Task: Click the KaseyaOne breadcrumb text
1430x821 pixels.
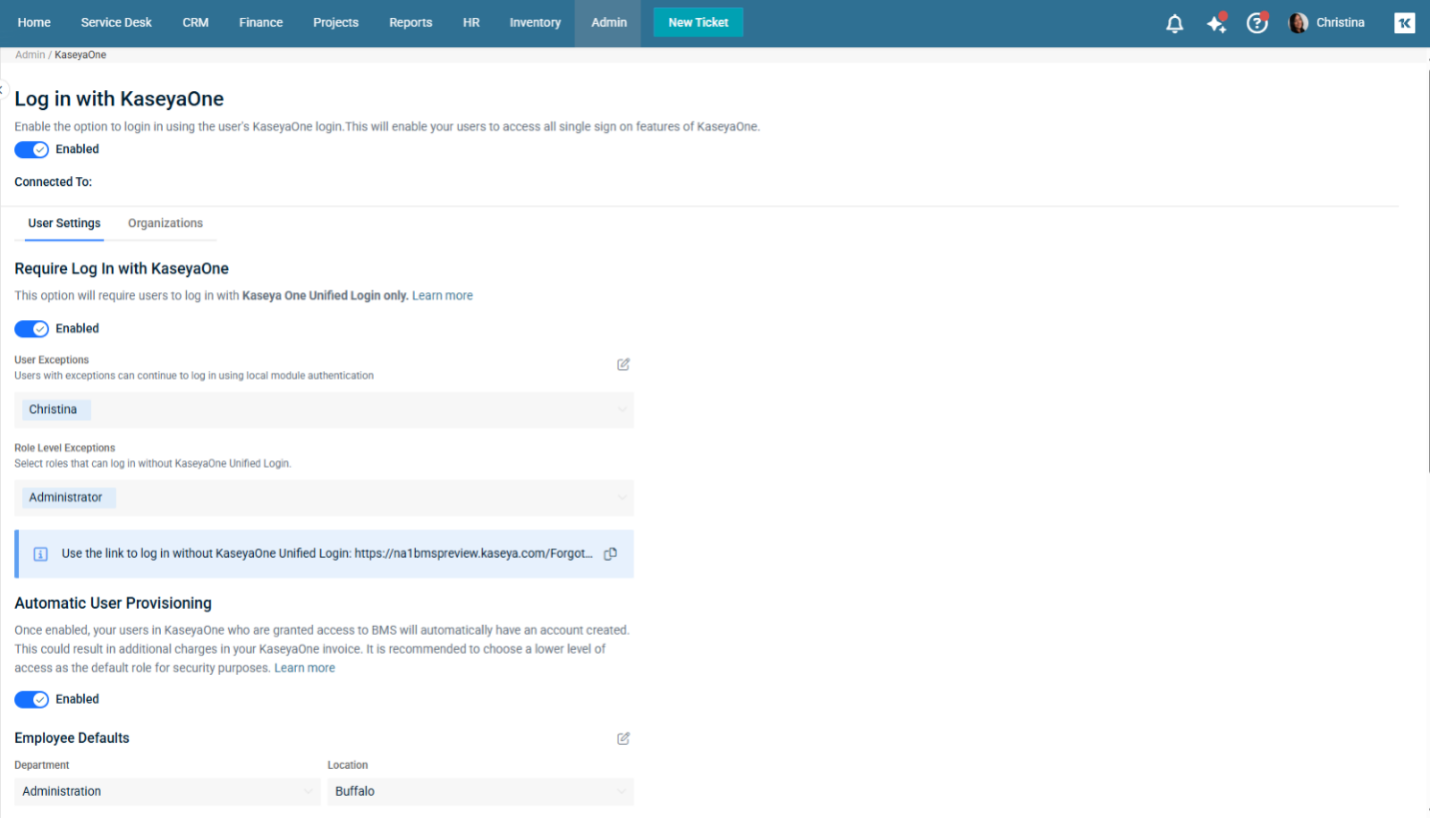Action: [x=80, y=55]
